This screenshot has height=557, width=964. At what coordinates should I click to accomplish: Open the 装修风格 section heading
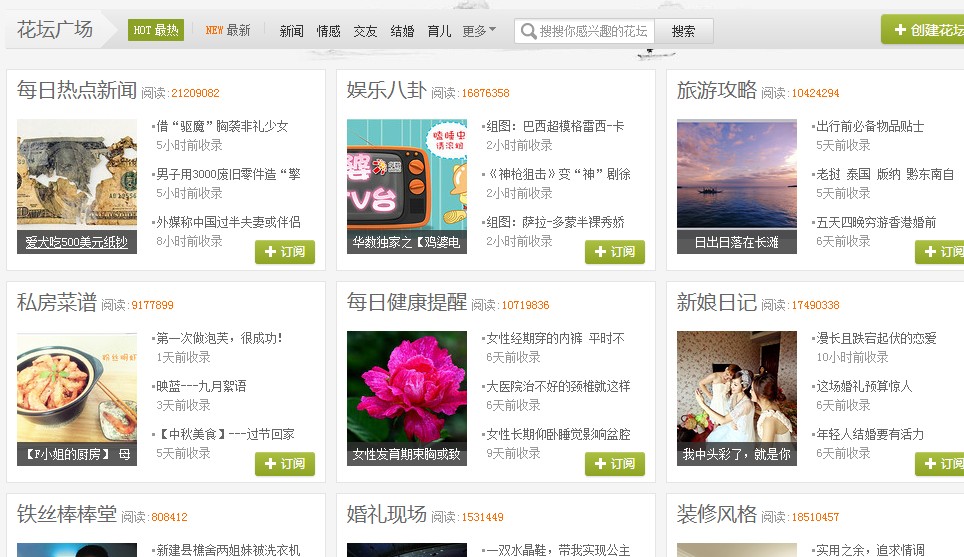pos(717,515)
